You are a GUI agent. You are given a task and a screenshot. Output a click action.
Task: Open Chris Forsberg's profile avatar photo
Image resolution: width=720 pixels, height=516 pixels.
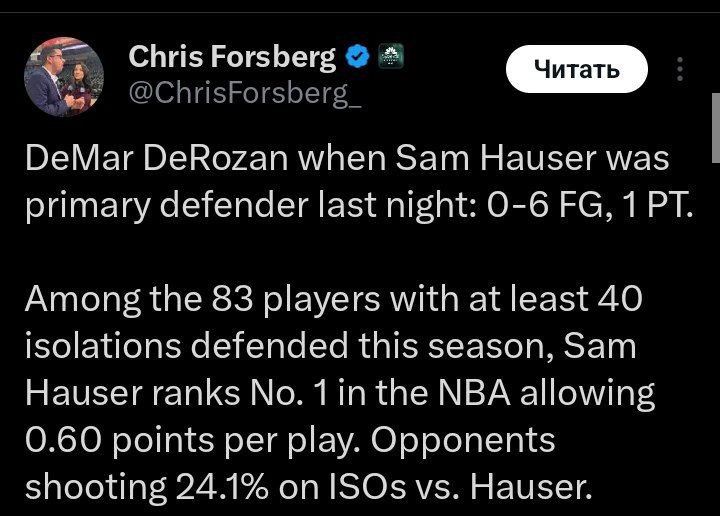tap(63, 78)
